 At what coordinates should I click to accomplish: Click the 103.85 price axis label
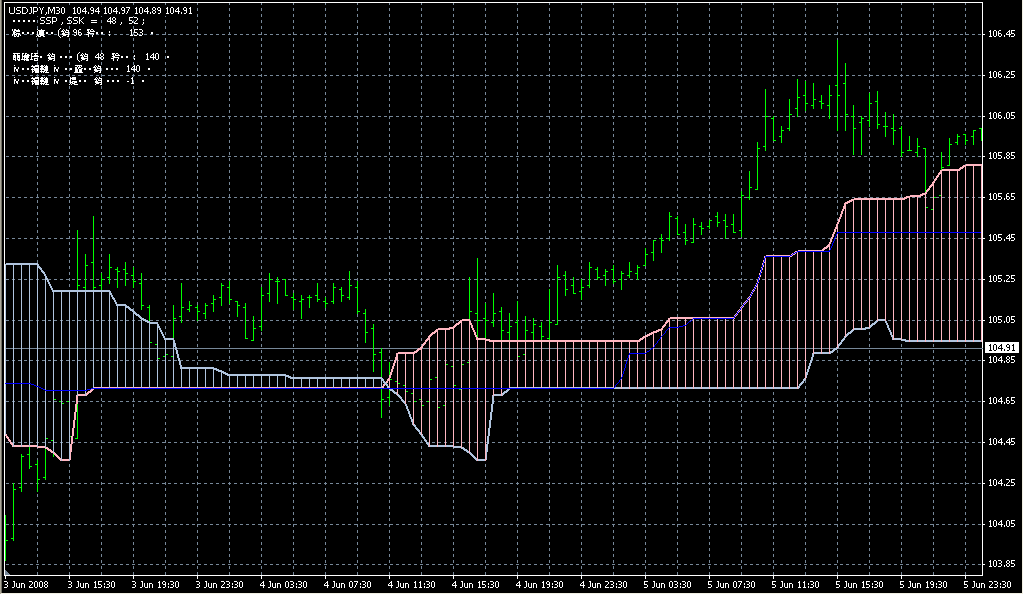(x=1001, y=564)
